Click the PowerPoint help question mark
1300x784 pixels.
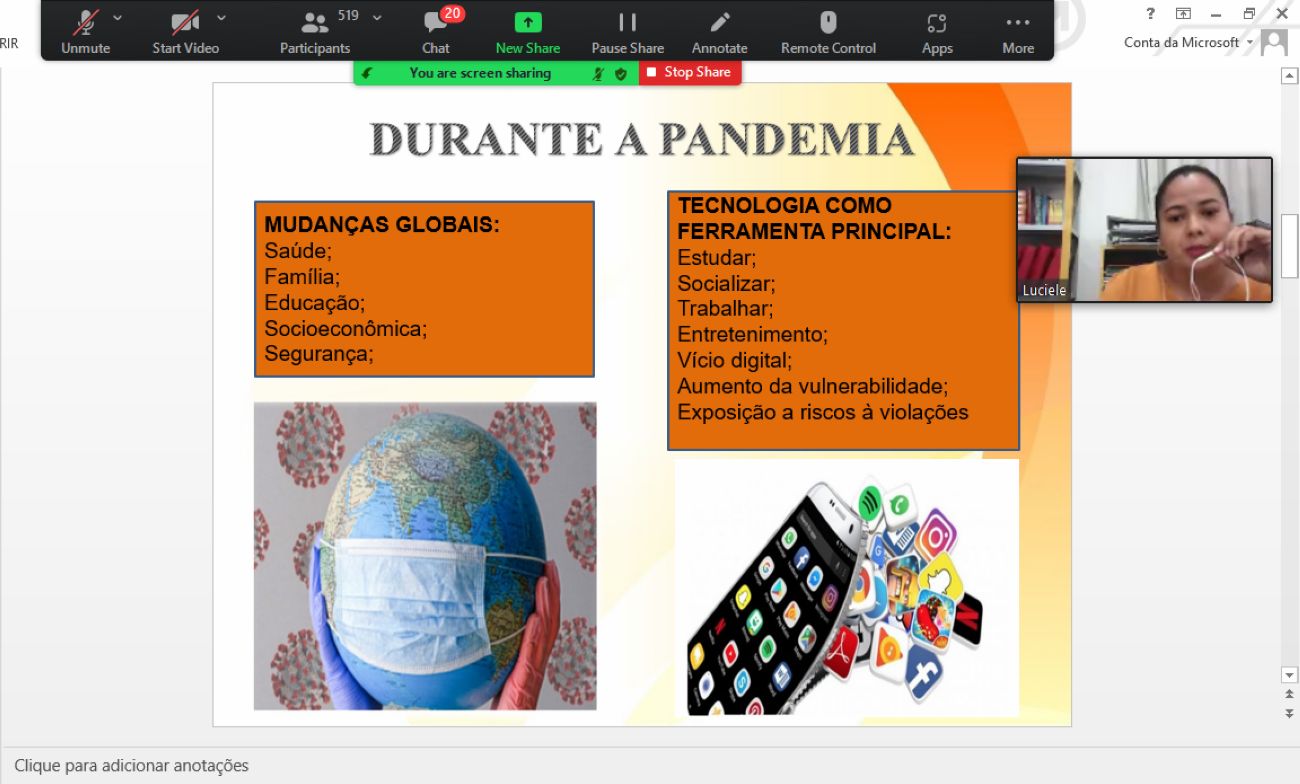coord(1151,14)
